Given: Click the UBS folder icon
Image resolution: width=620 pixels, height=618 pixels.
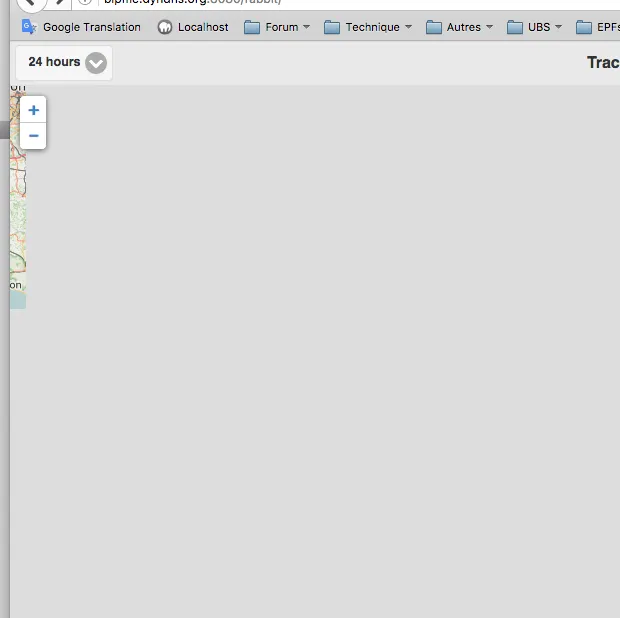Looking at the screenshot, I should tap(515, 27).
